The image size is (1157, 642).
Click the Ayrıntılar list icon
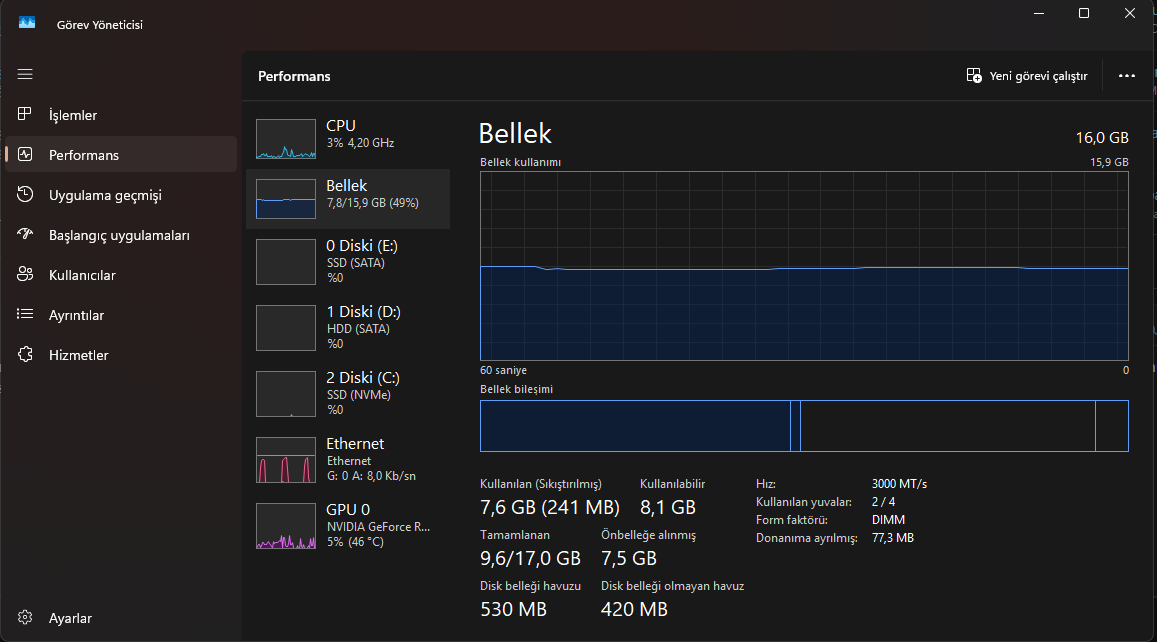25,314
